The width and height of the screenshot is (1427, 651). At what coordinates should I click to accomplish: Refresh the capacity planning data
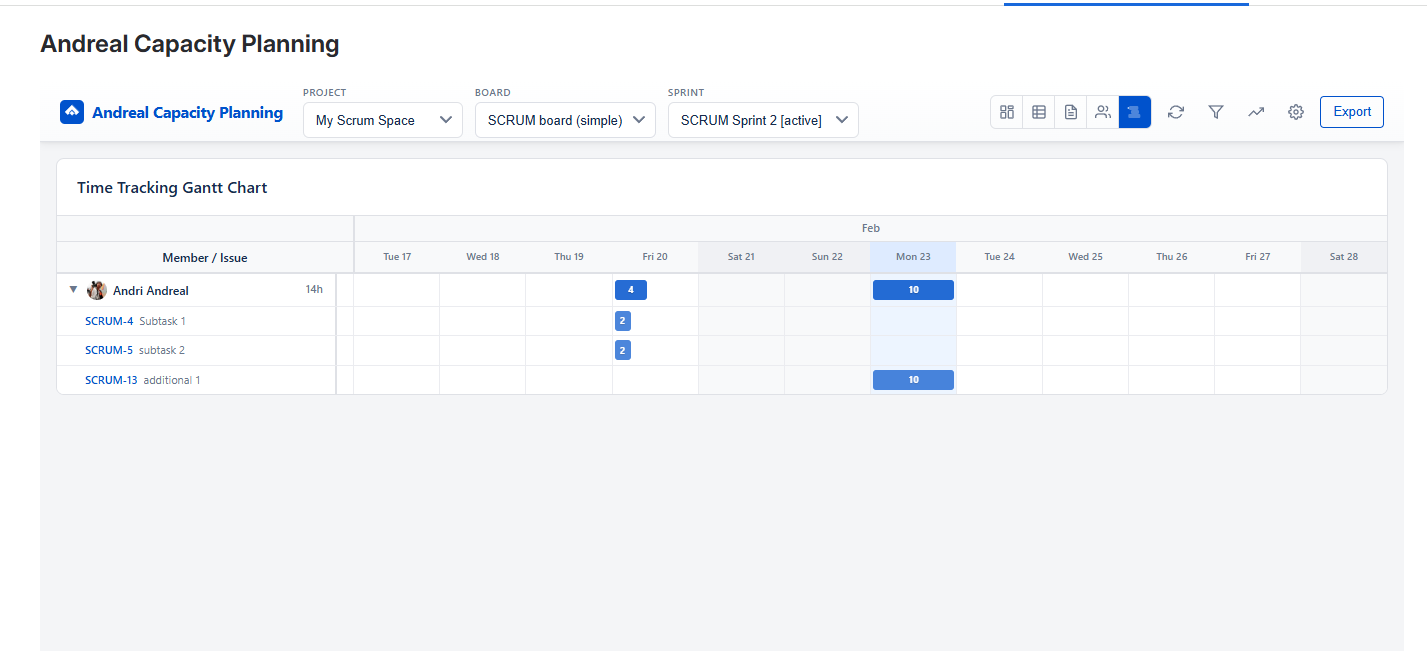click(x=1175, y=112)
